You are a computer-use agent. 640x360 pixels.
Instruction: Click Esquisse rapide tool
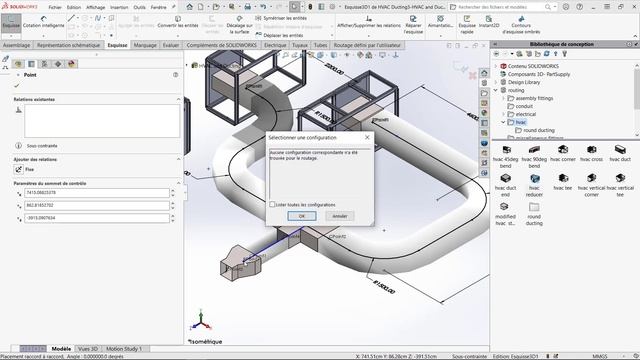[x=467, y=25]
